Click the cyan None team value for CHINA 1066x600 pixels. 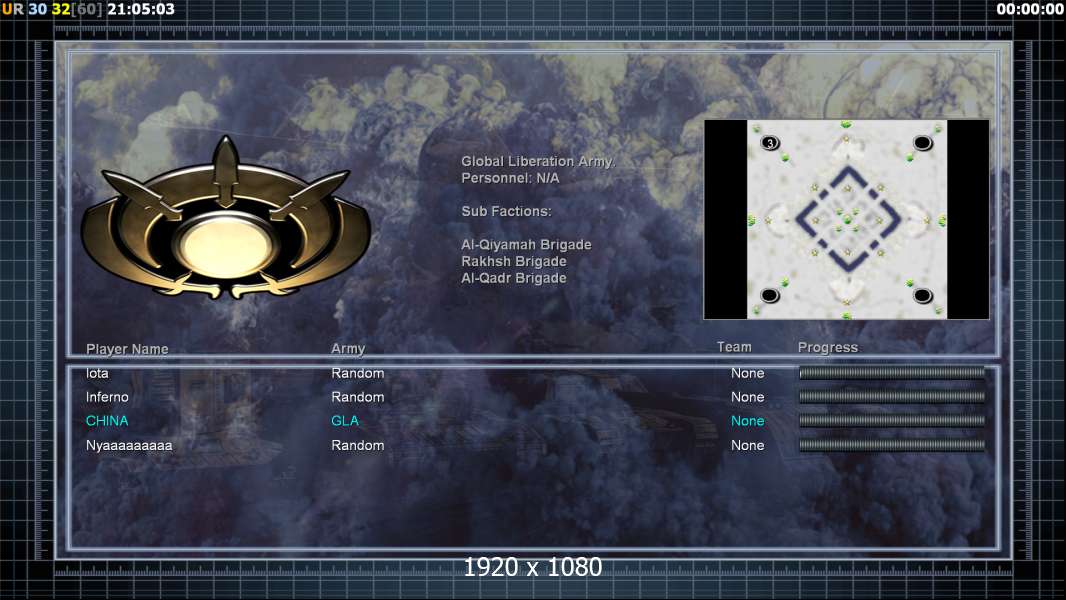(x=747, y=421)
